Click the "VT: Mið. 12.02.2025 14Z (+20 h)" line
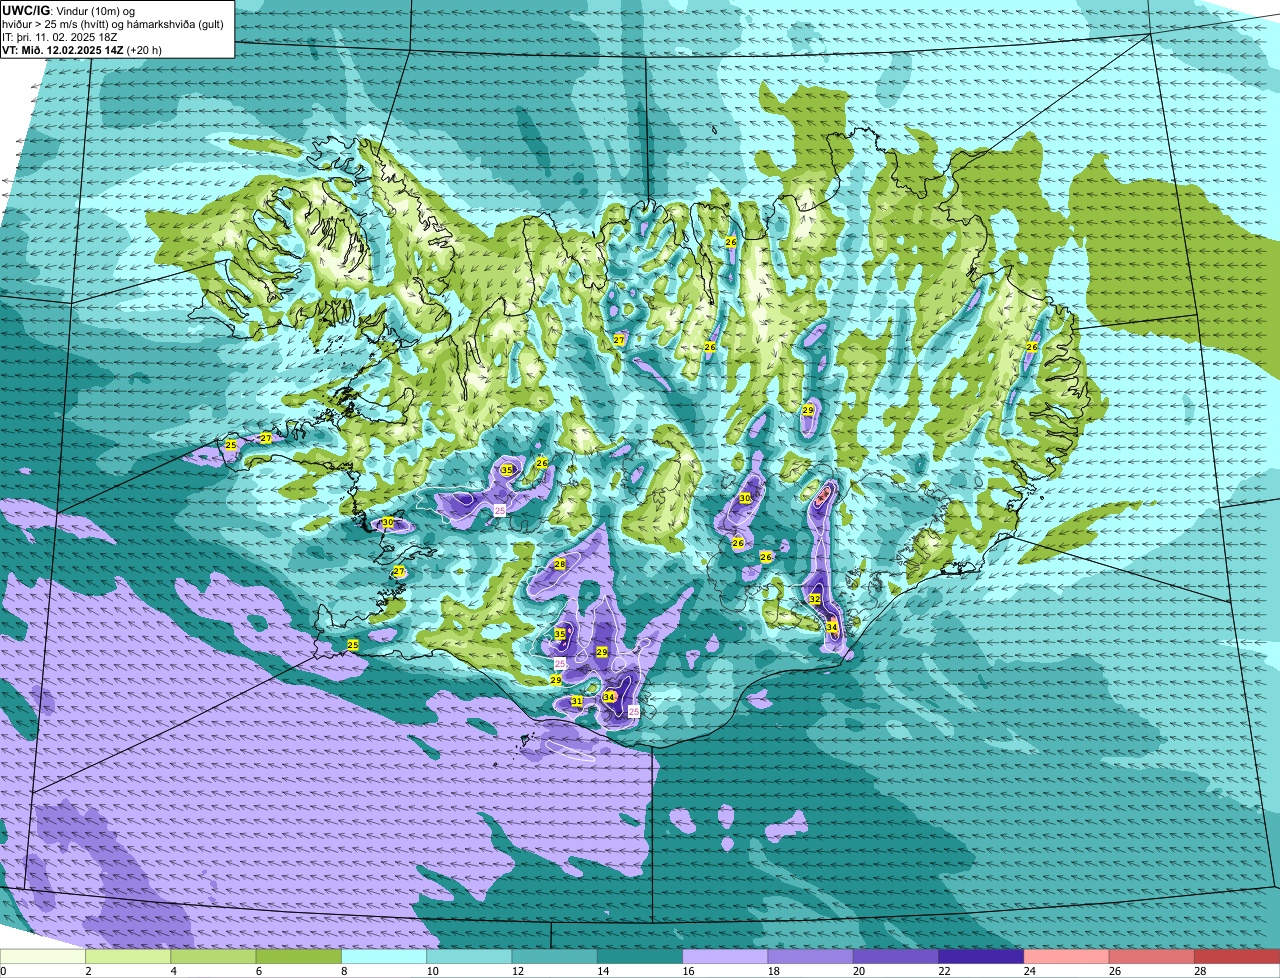Screen dimensions: 1280x978 click(x=83, y=50)
